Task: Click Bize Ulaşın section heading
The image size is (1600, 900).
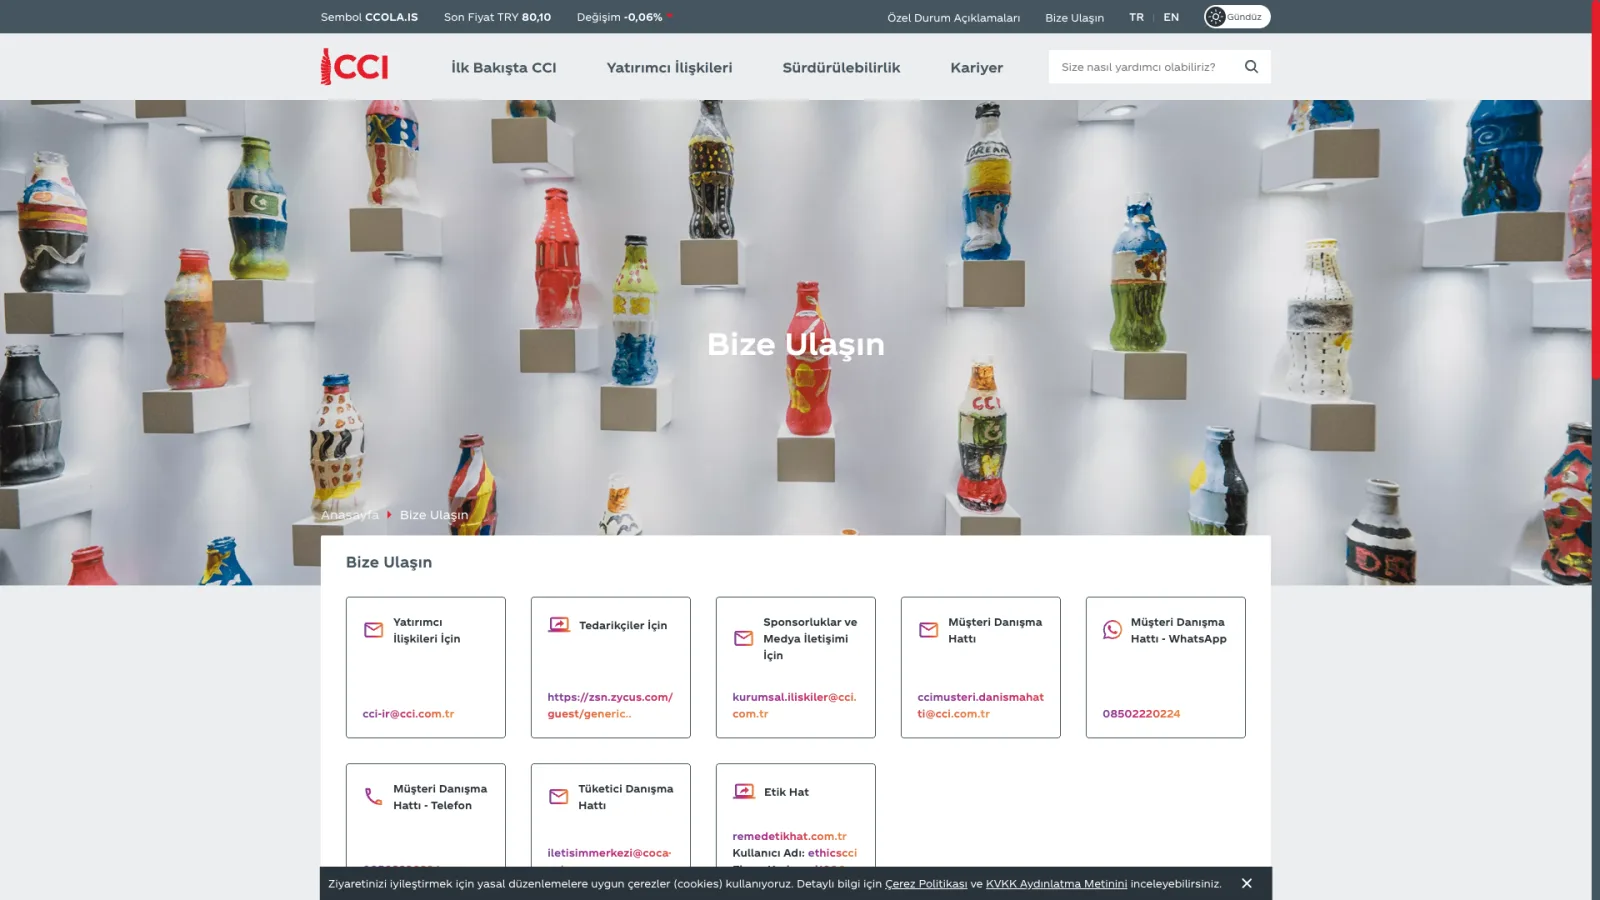Action: click(389, 562)
